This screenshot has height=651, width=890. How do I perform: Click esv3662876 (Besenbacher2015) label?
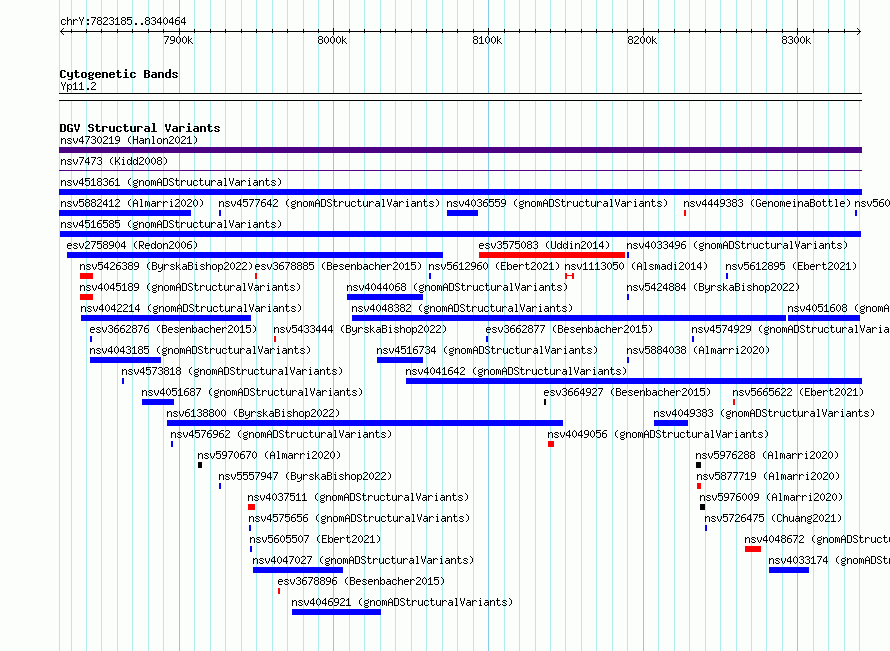click(173, 329)
